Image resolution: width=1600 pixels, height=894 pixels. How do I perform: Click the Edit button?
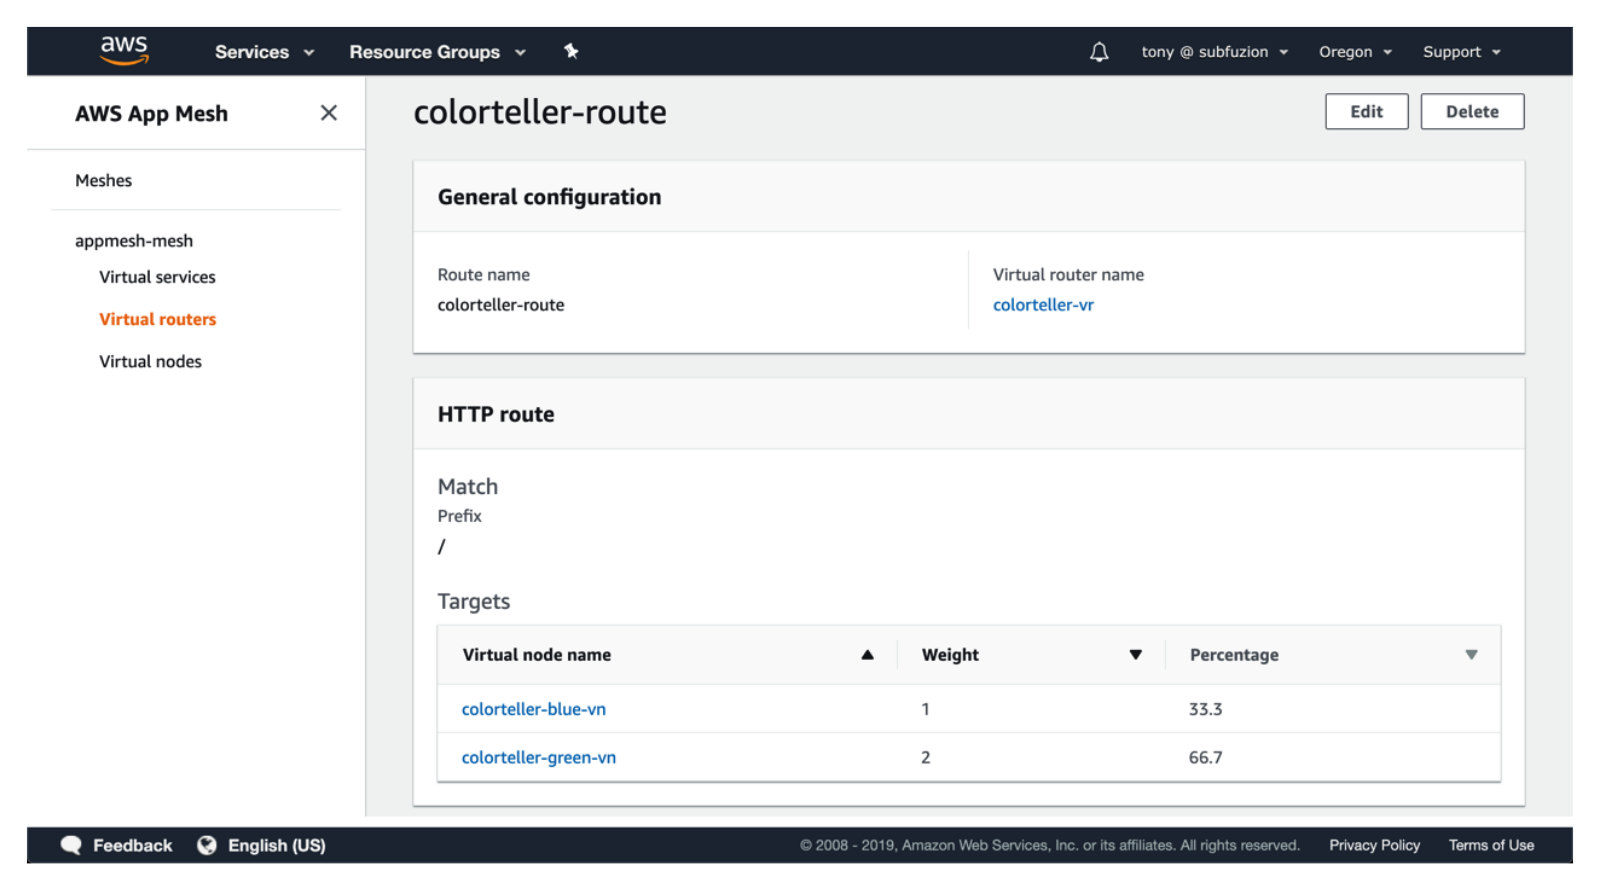(x=1366, y=112)
